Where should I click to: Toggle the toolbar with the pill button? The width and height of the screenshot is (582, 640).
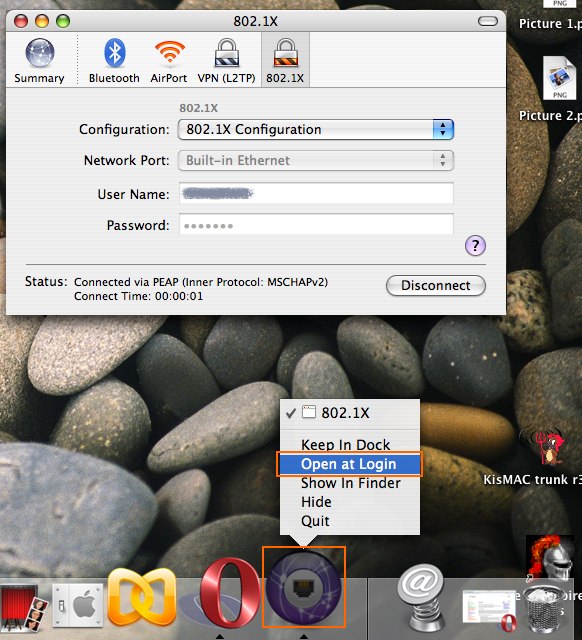point(488,21)
